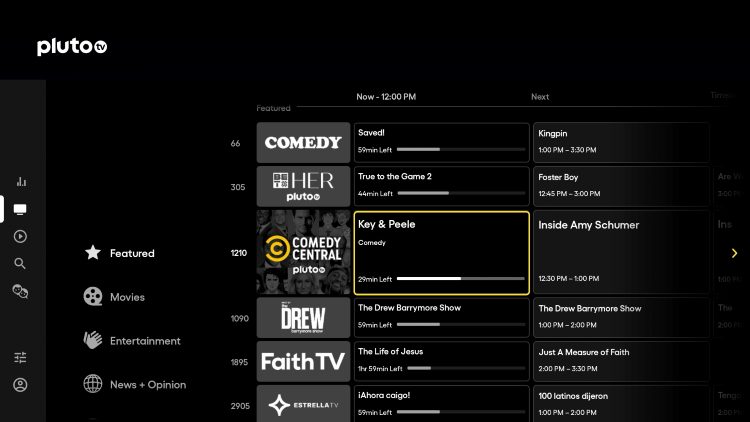The image size is (750, 422).
Task: Open the Estrella TV channel tile
Action: (x=303, y=404)
